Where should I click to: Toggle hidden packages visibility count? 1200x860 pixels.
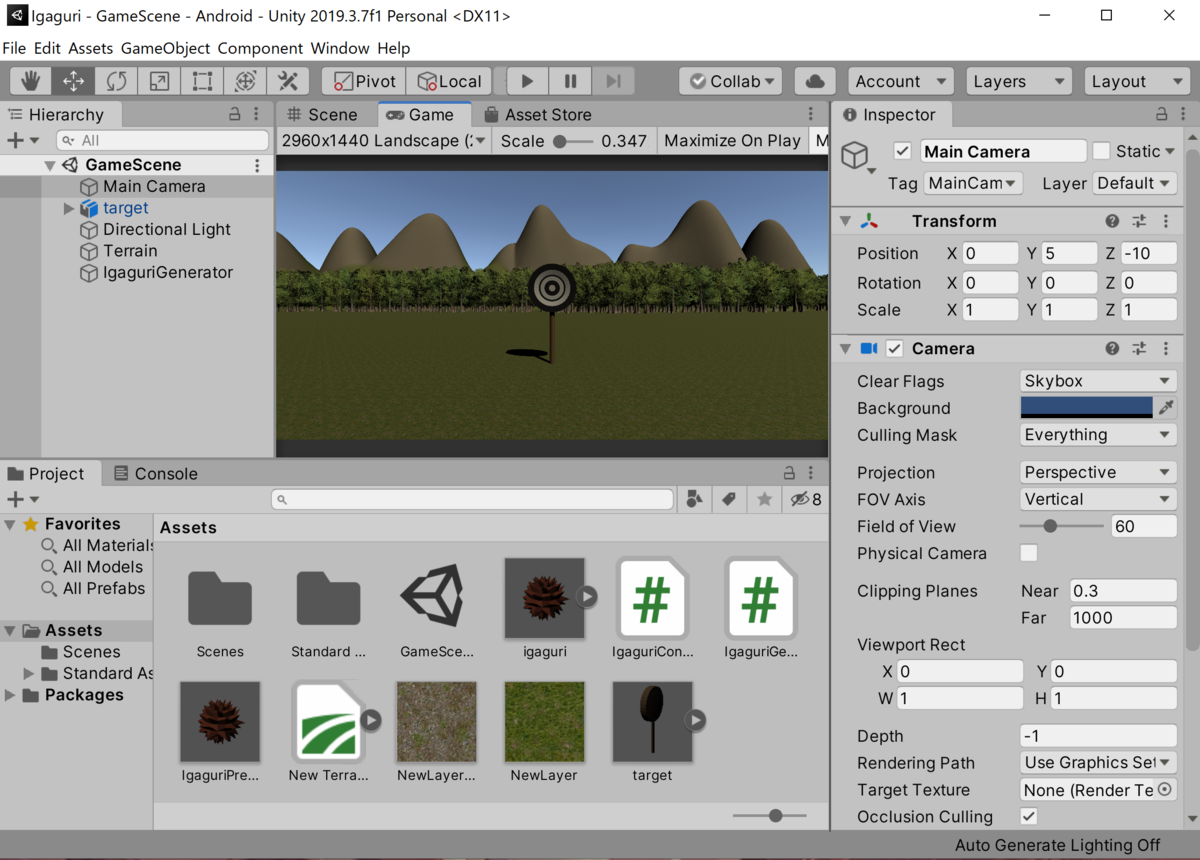coord(806,499)
